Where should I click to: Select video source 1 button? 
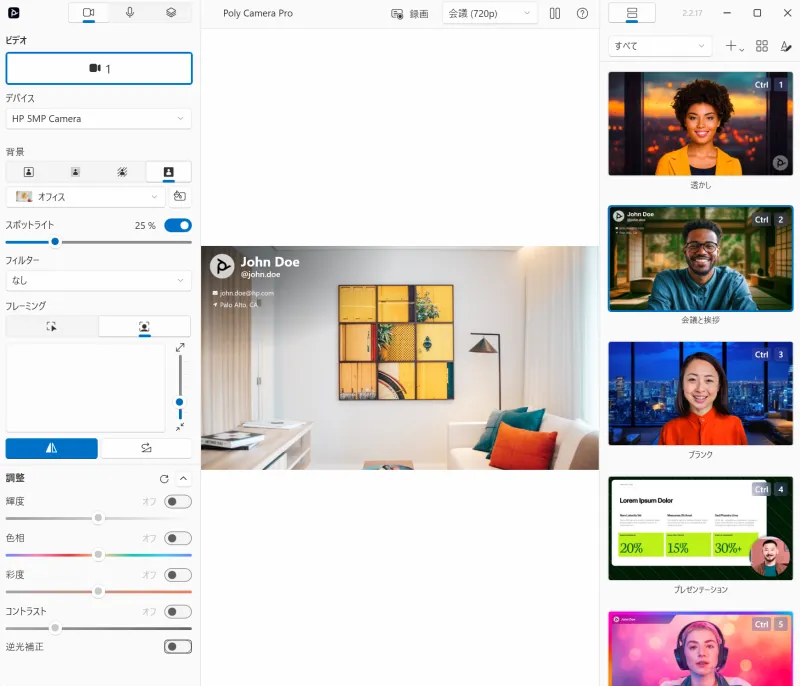[99, 68]
